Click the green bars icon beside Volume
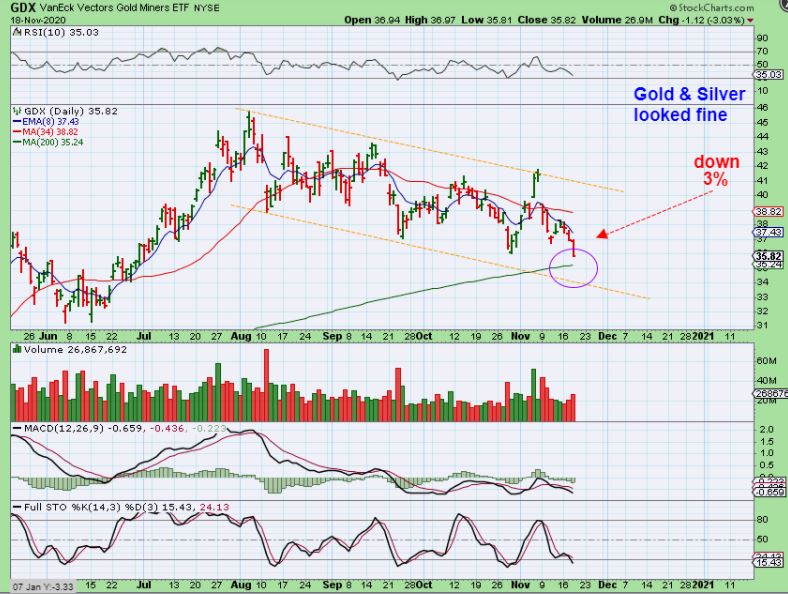 point(17,349)
